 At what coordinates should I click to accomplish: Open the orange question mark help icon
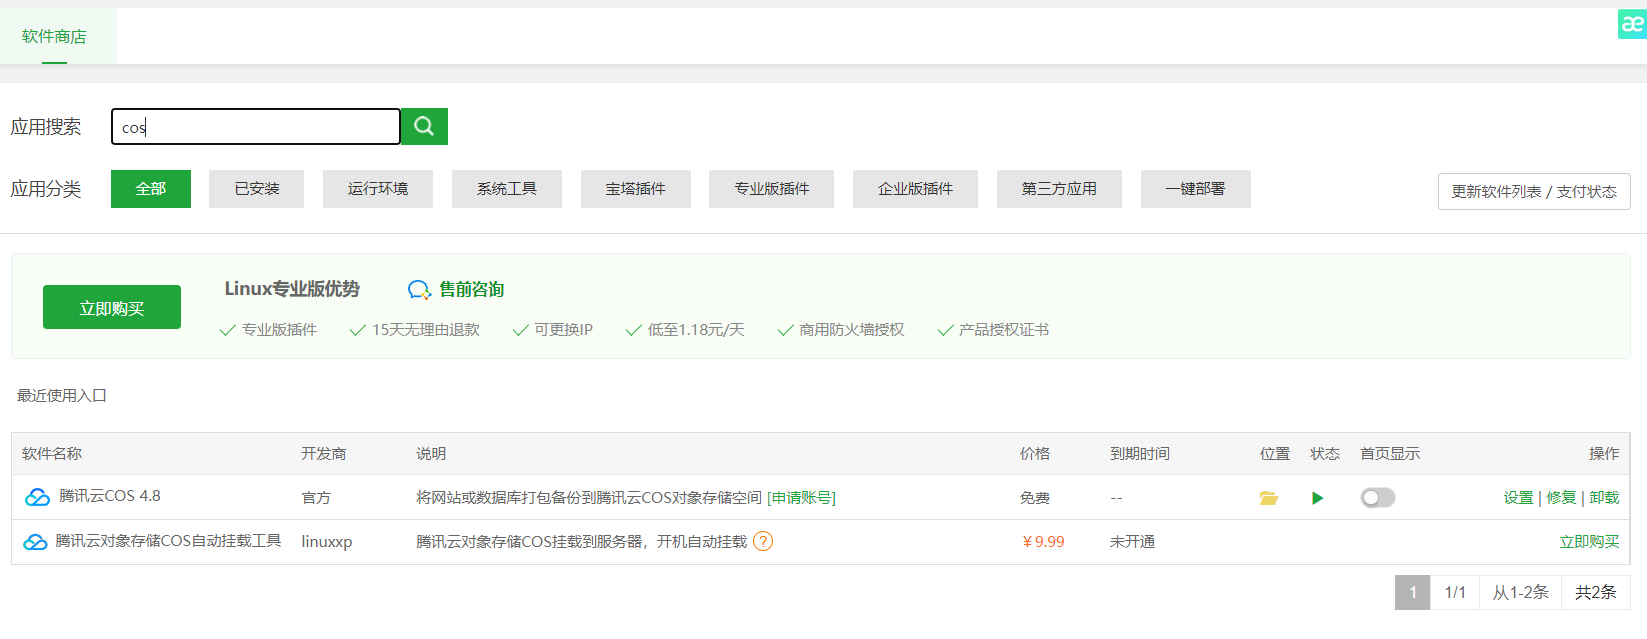coord(763,541)
